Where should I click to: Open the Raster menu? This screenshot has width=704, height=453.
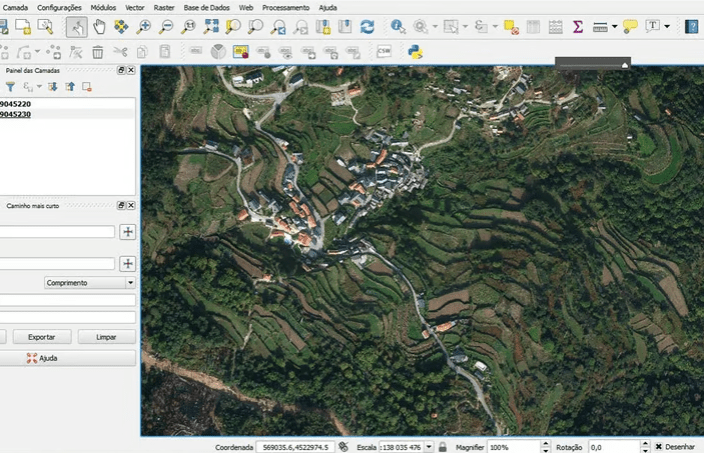(x=164, y=7)
